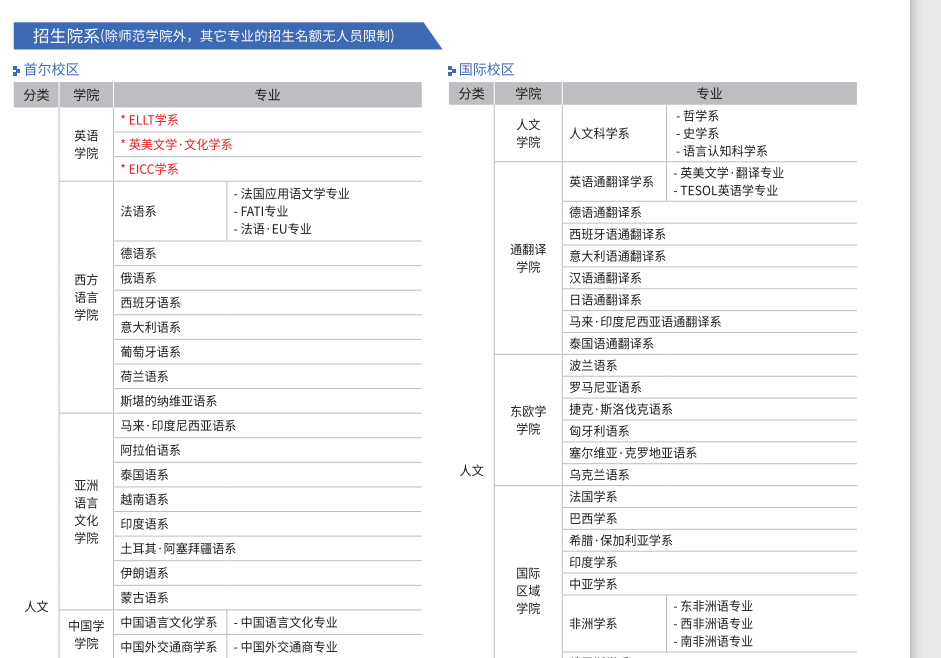Viewport: 941px width, 658px height.
Task: Click the 中国外交通商学系 cell
Action: click(170, 647)
